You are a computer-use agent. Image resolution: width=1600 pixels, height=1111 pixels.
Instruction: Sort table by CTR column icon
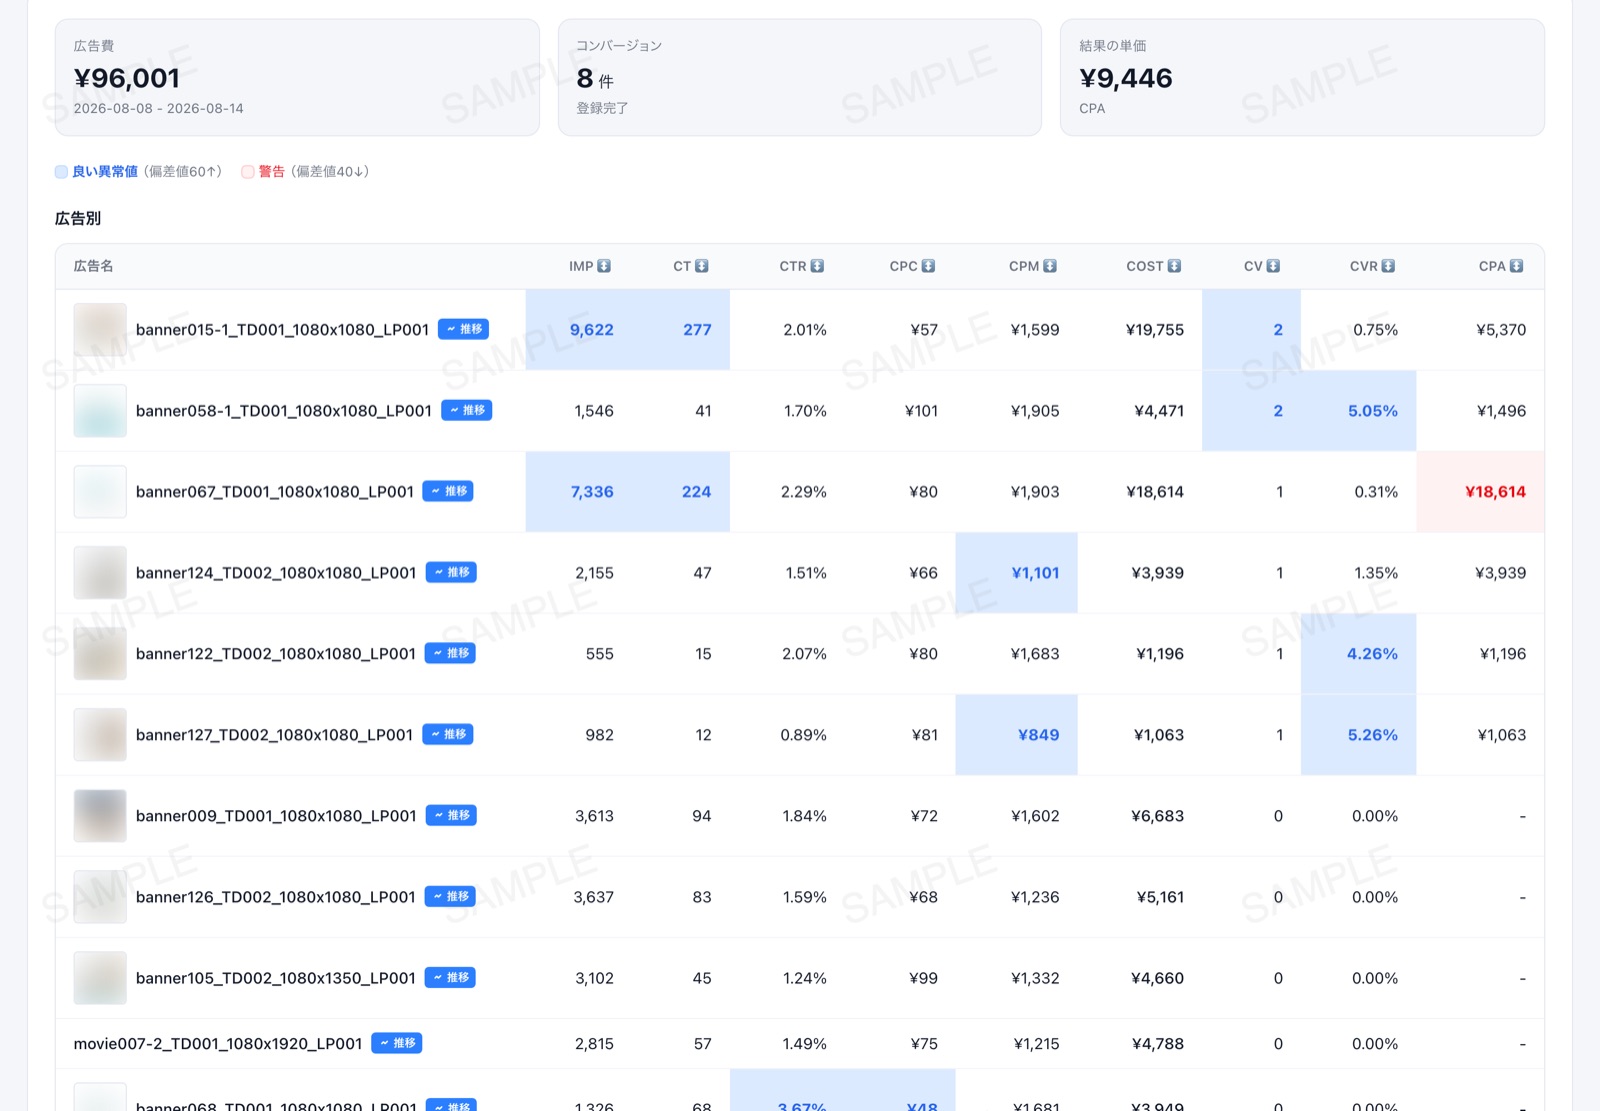817,266
